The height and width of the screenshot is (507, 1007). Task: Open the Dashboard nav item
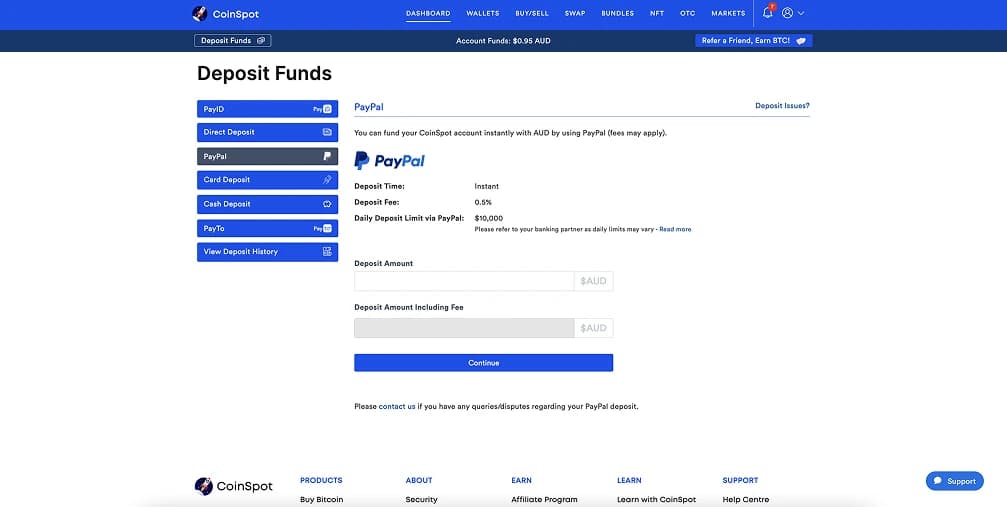428,13
